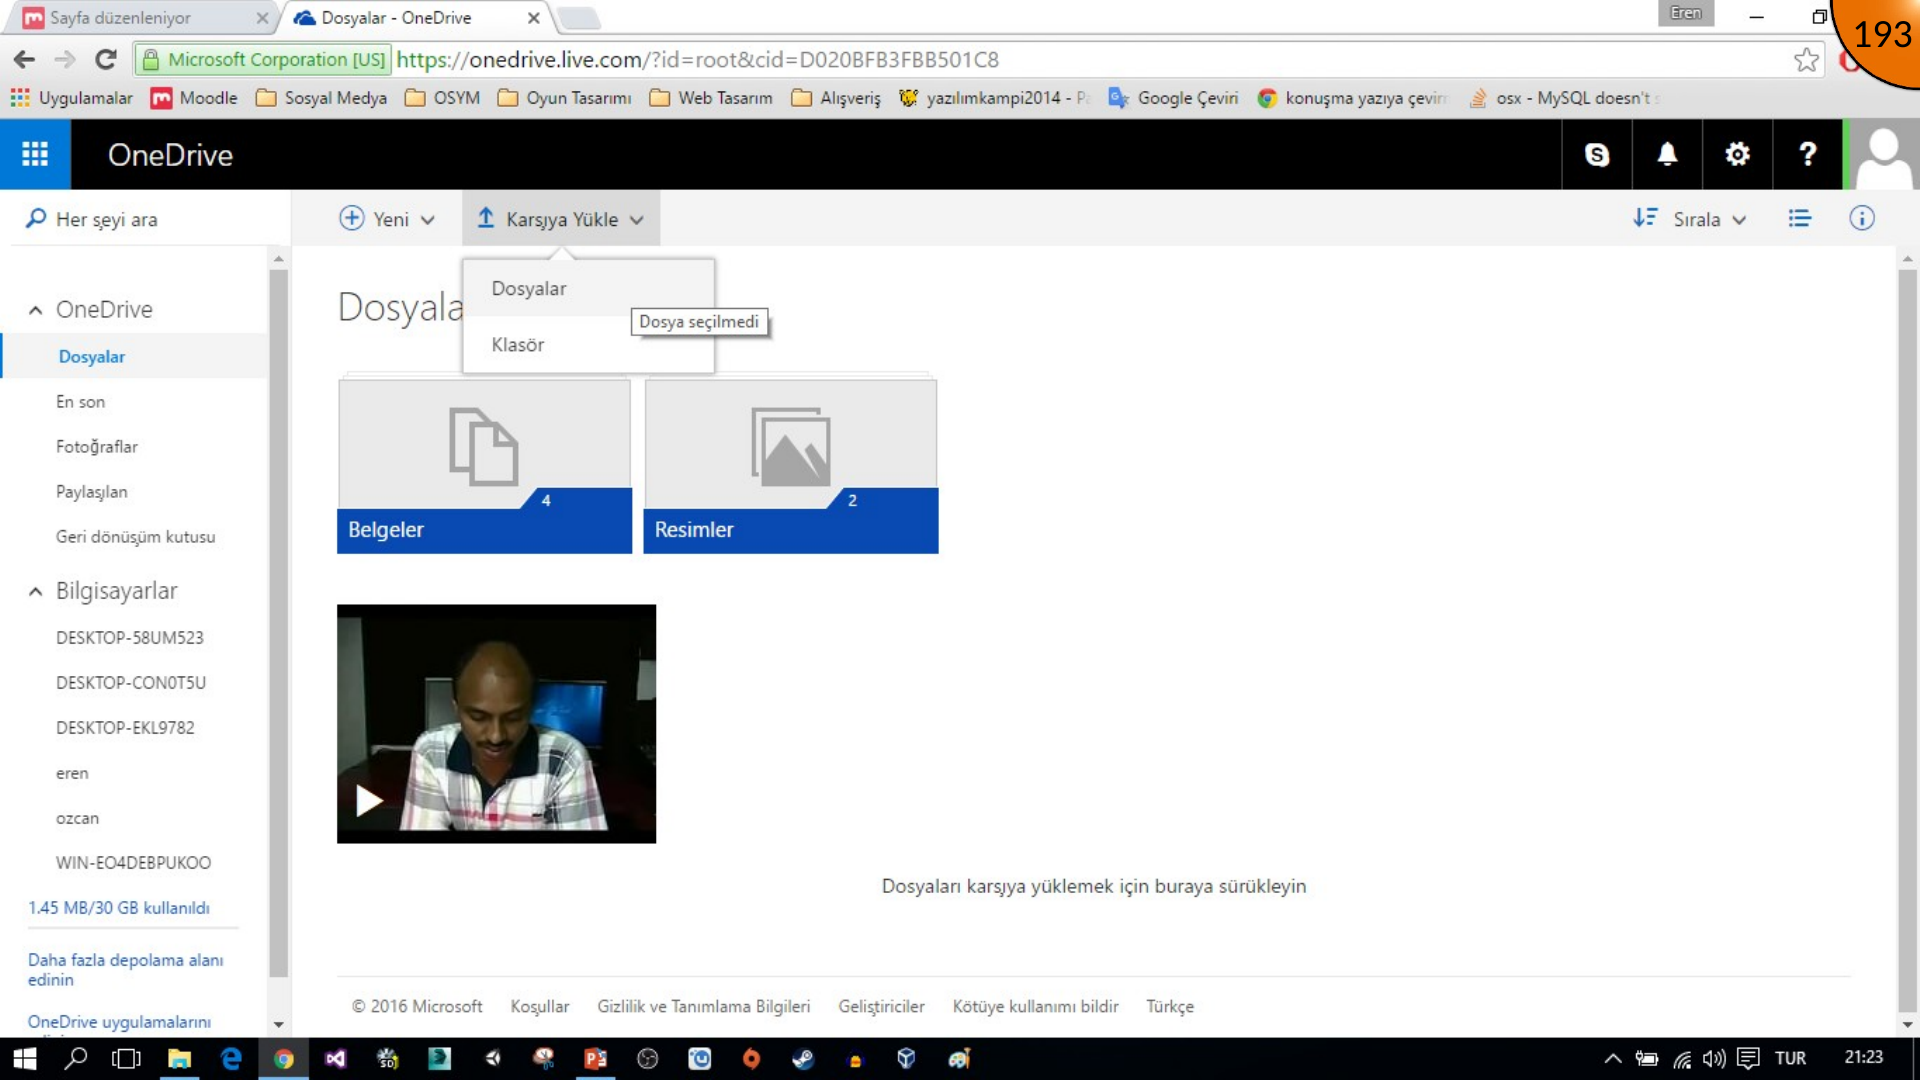Show hidden system tray icons

coord(1612,1058)
